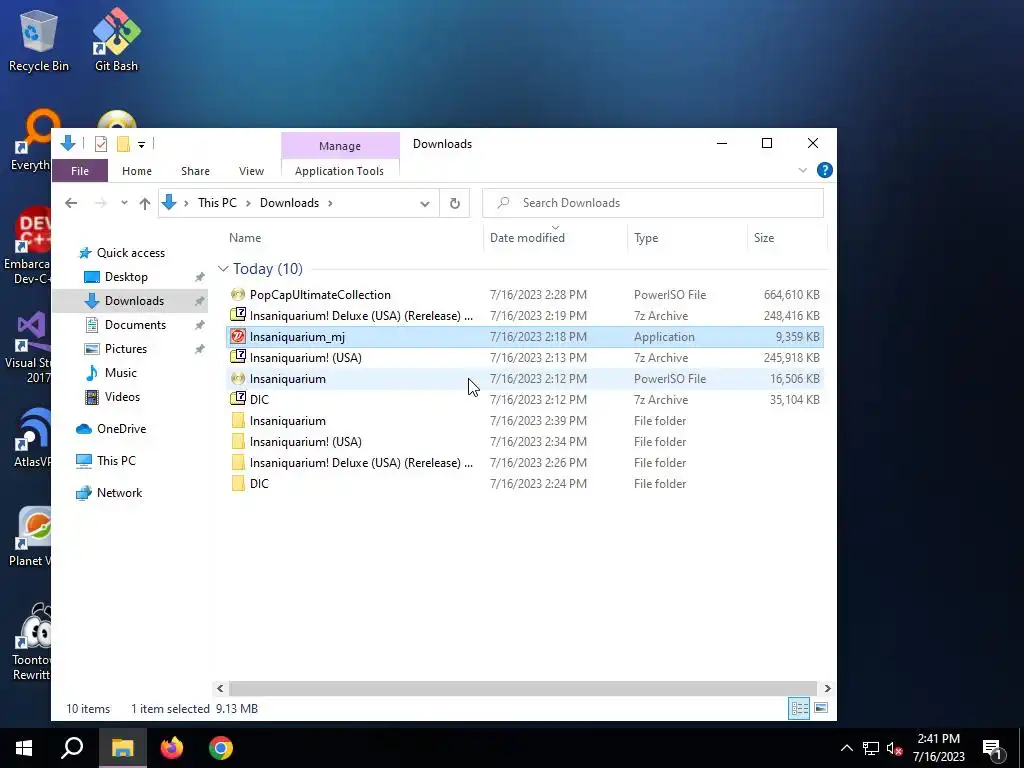The height and width of the screenshot is (768, 1024).
Task: Launch Firefox from the taskbar
Action: click(172, 748)
